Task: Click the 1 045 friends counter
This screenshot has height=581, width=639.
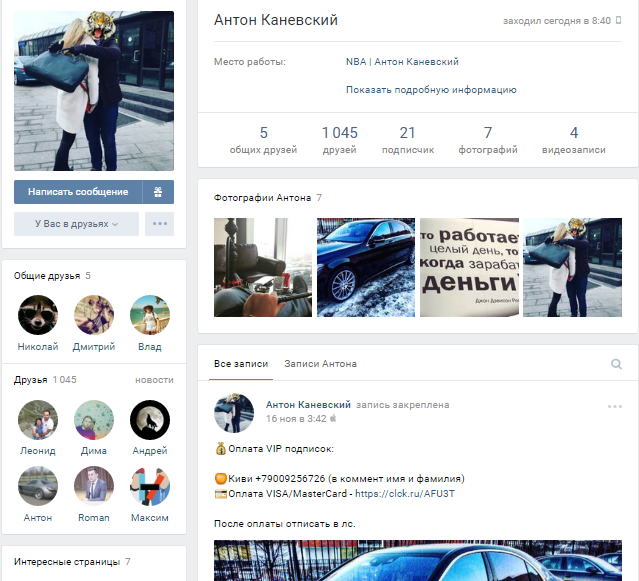Action: 339,140
